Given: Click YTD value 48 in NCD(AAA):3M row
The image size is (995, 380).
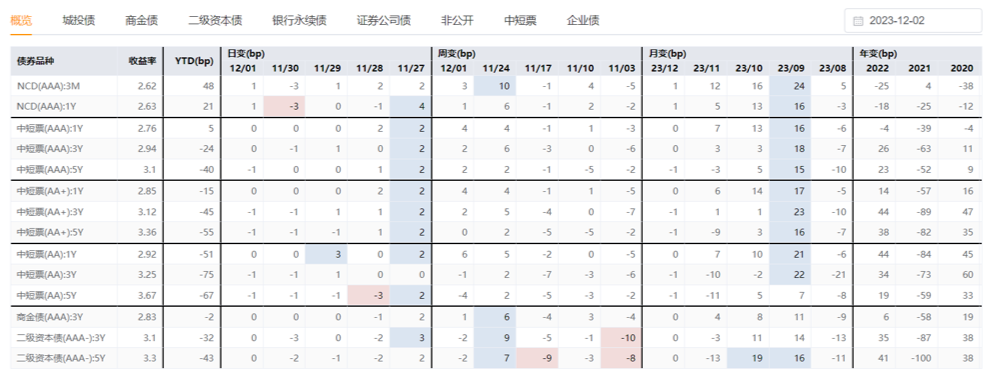Looking at the screenshot, I should pyautogui.click(x=208, y=86).
